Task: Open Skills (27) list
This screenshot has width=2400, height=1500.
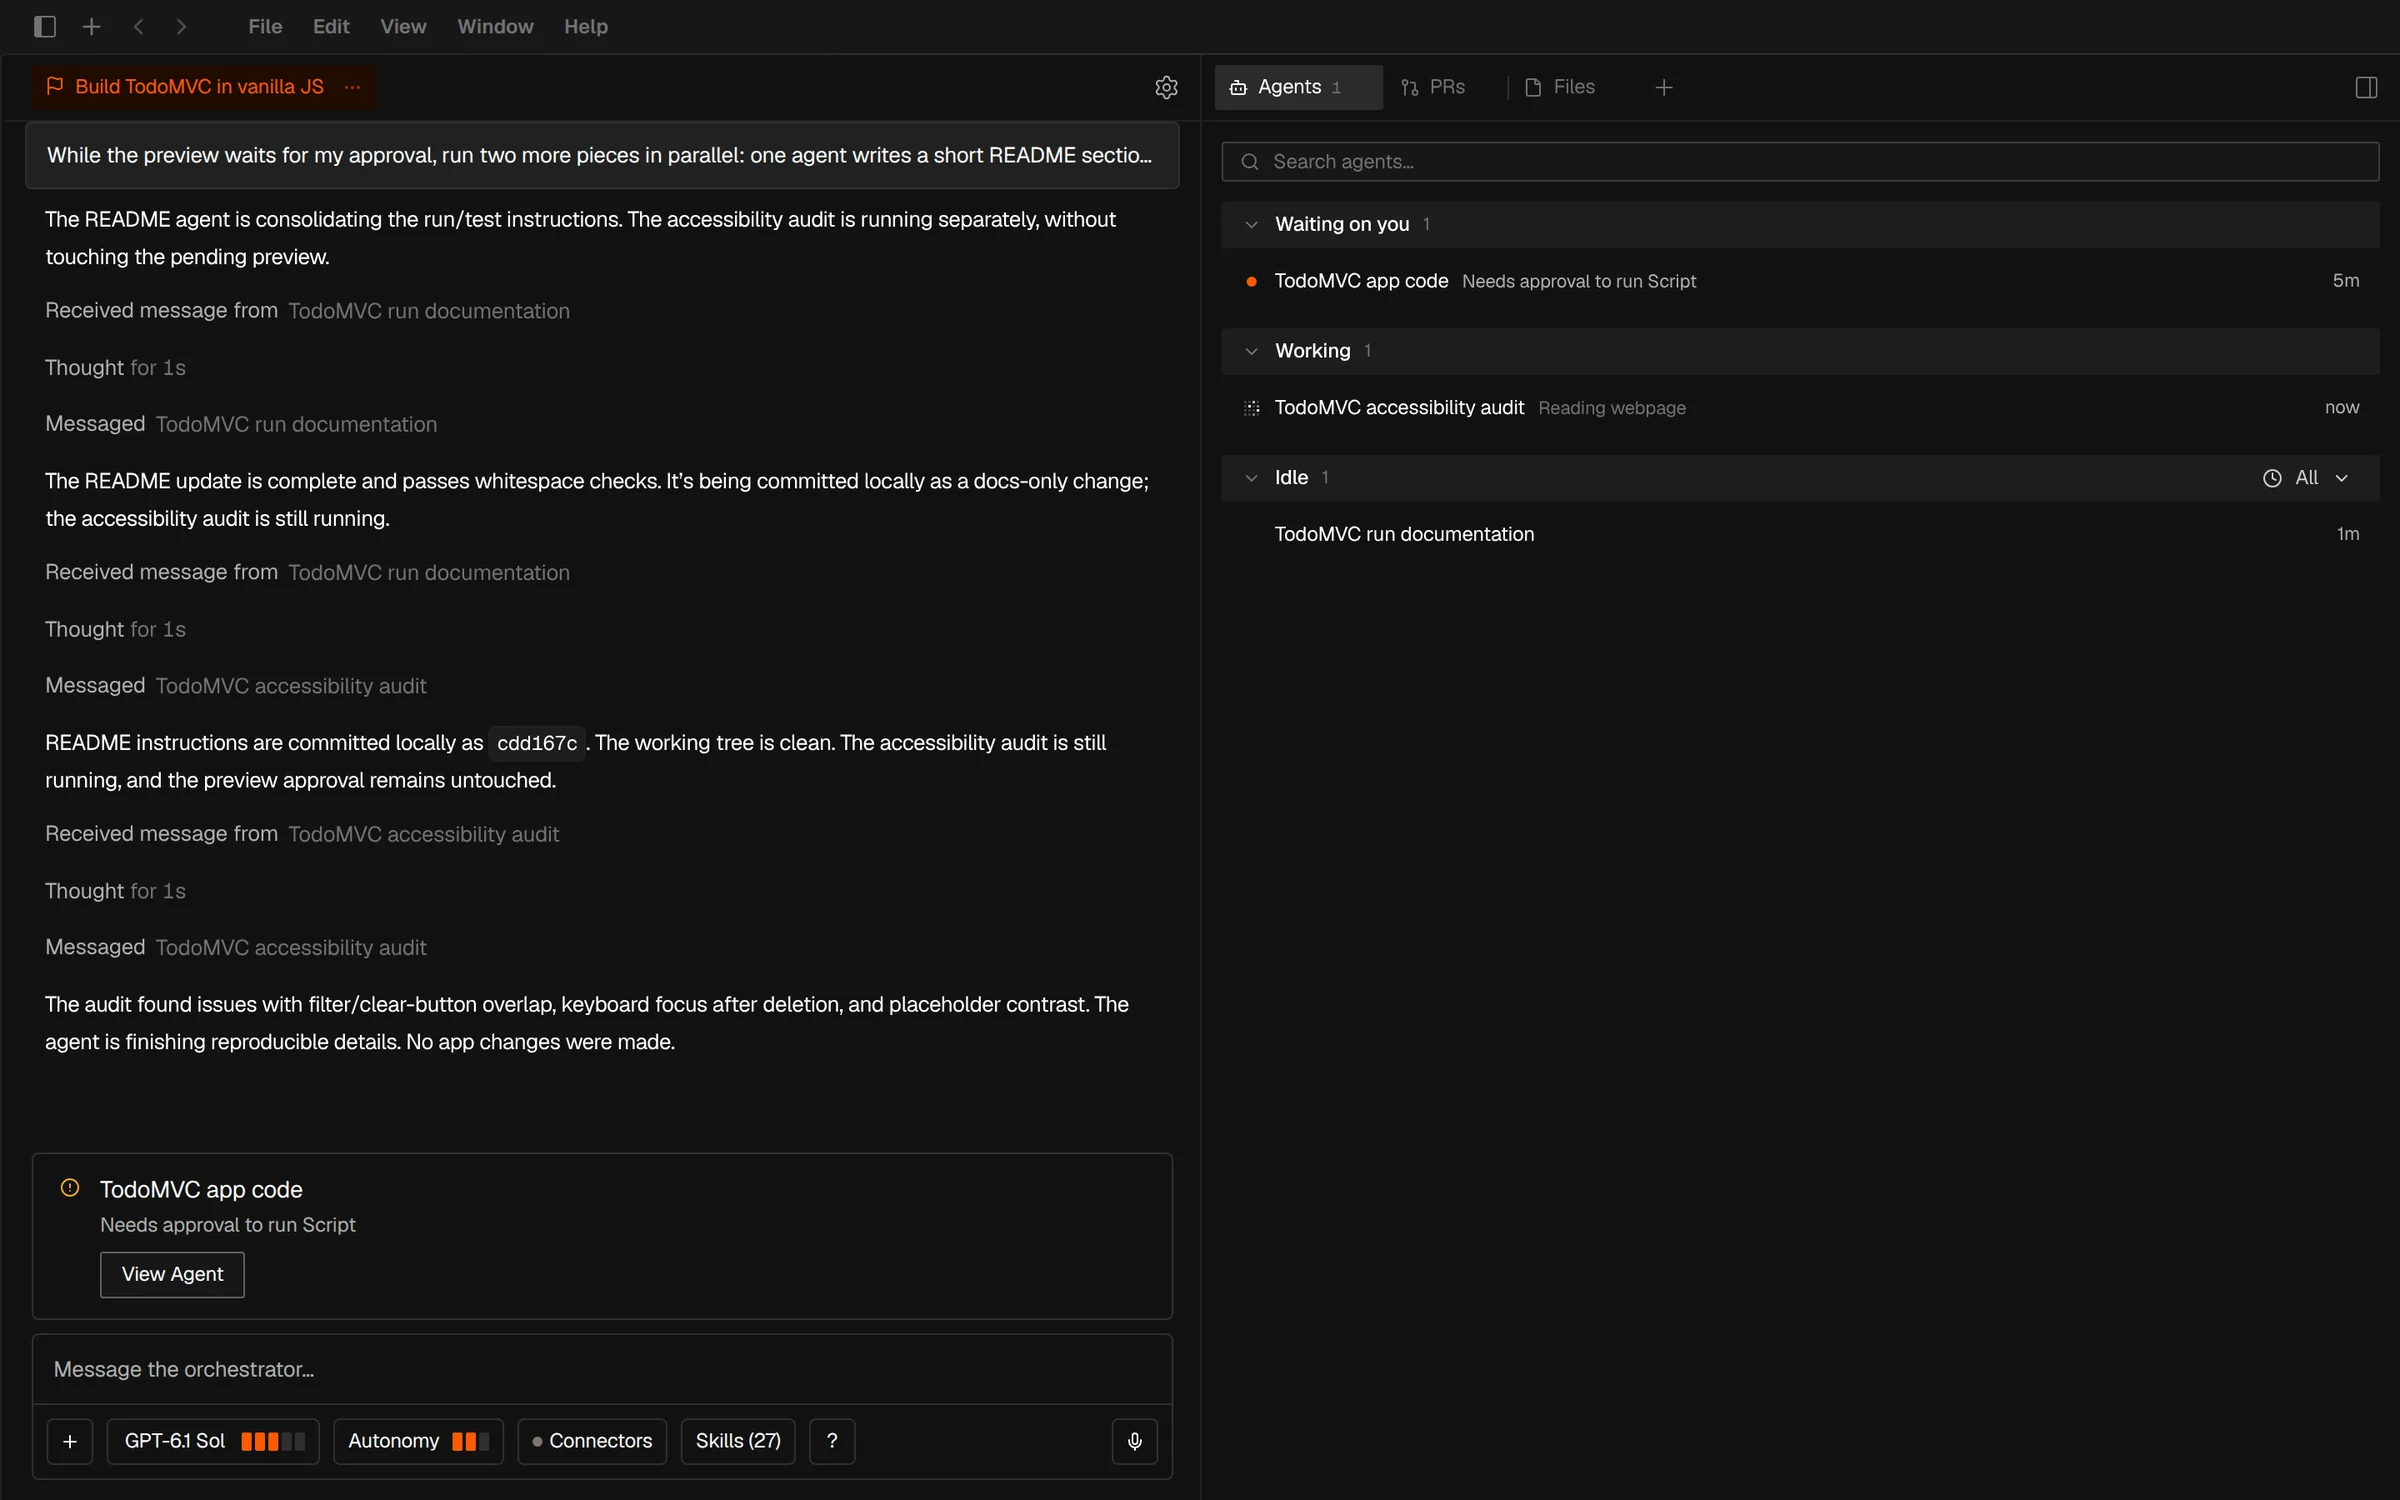Action: click(738, 1441)
